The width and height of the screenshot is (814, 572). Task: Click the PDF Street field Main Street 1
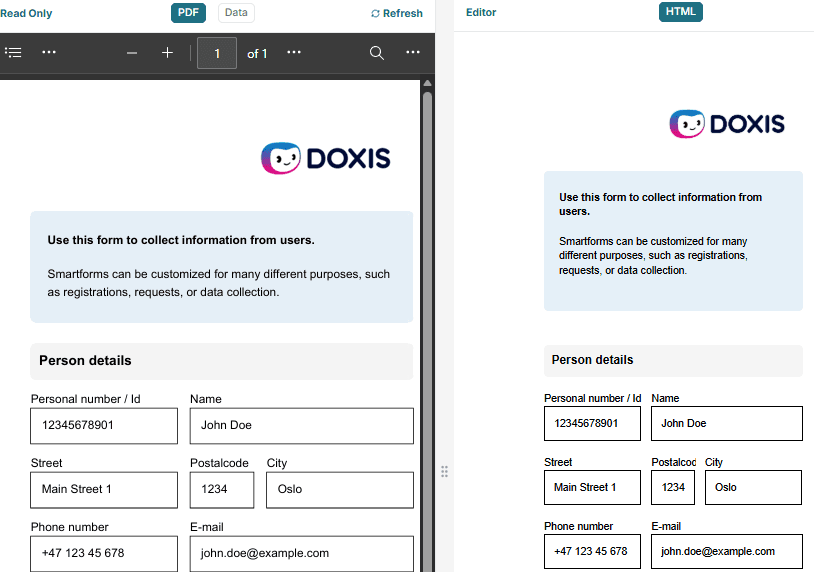tap(104, 489)
